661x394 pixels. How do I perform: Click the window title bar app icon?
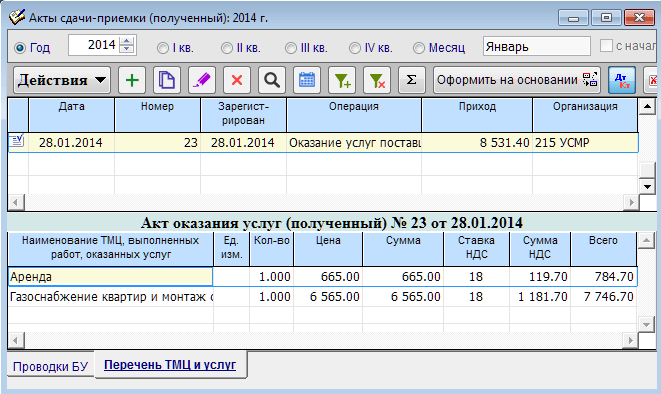tap(17, 17)
